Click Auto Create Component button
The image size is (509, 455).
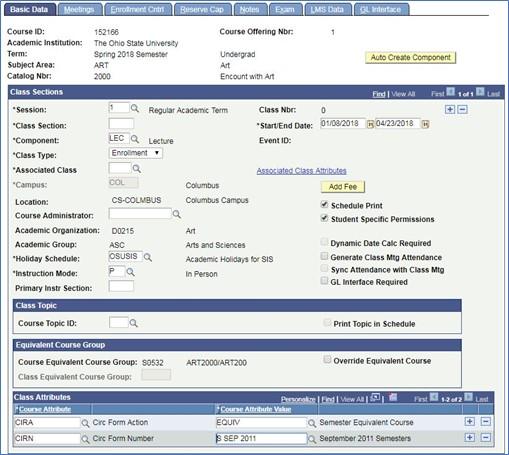(x=411, y=57)
